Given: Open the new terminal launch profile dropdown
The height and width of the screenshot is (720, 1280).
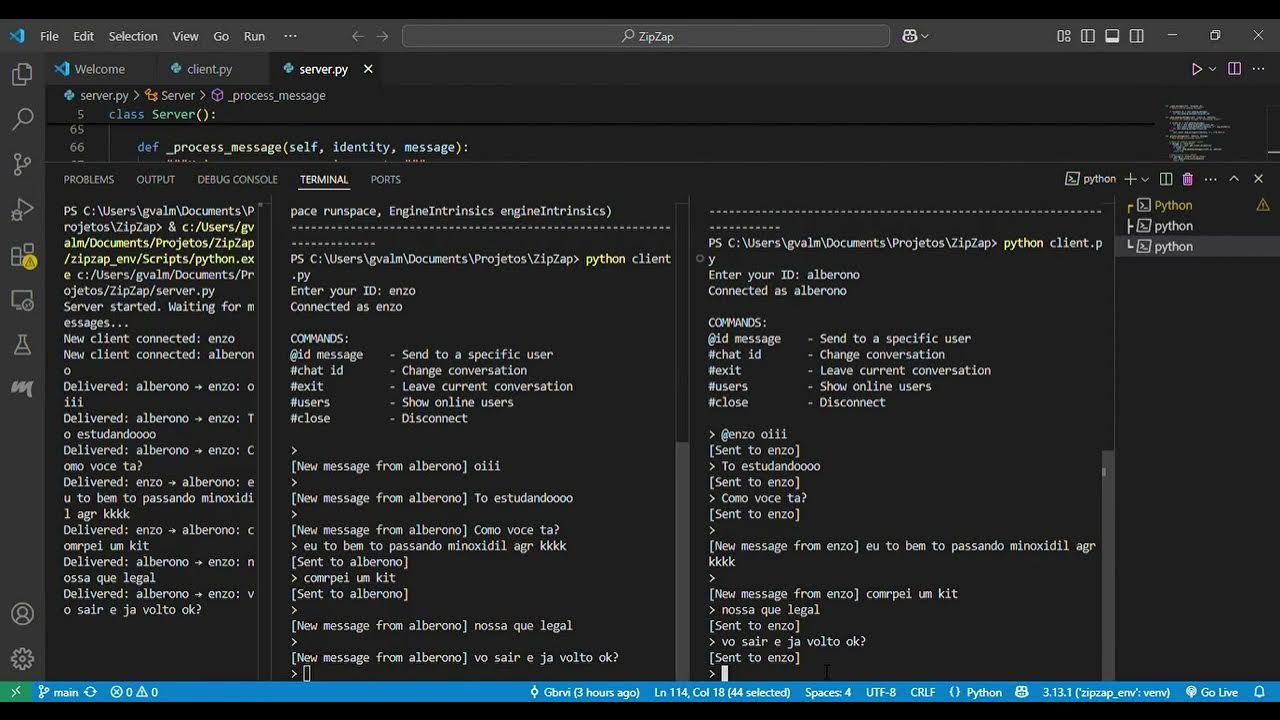Looking at the screenshot, I should pos(1145,179).
